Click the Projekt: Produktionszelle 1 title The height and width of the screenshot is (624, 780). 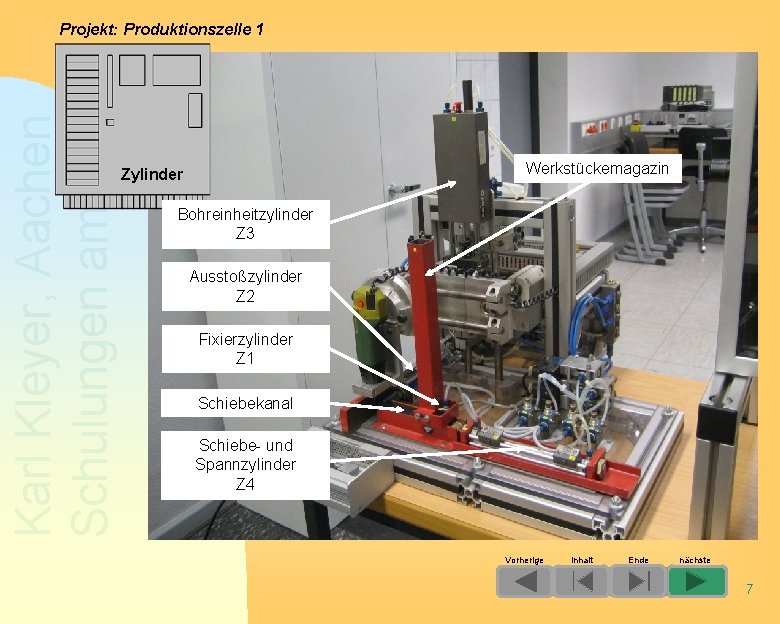(x=162, y=29)
